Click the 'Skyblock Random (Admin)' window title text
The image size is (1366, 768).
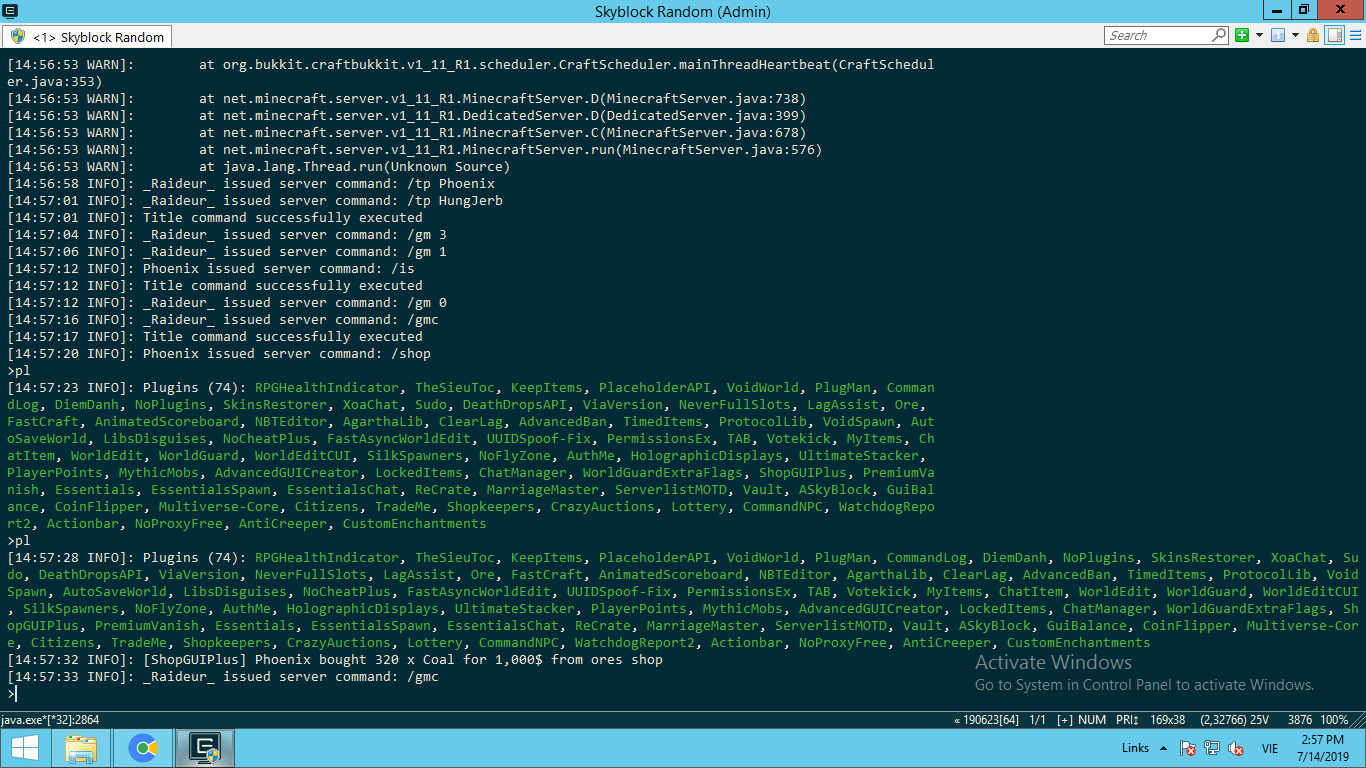(x=683, y=11)
